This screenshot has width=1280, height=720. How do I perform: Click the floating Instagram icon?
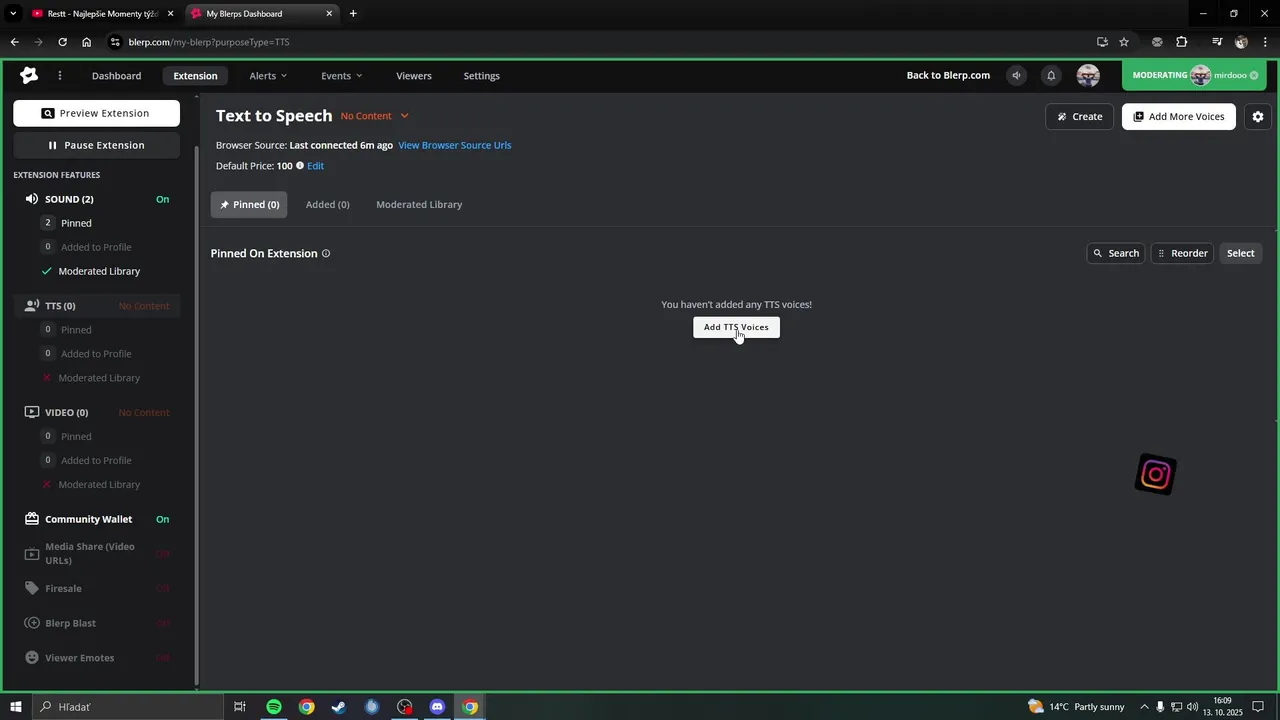[1156, 475]
